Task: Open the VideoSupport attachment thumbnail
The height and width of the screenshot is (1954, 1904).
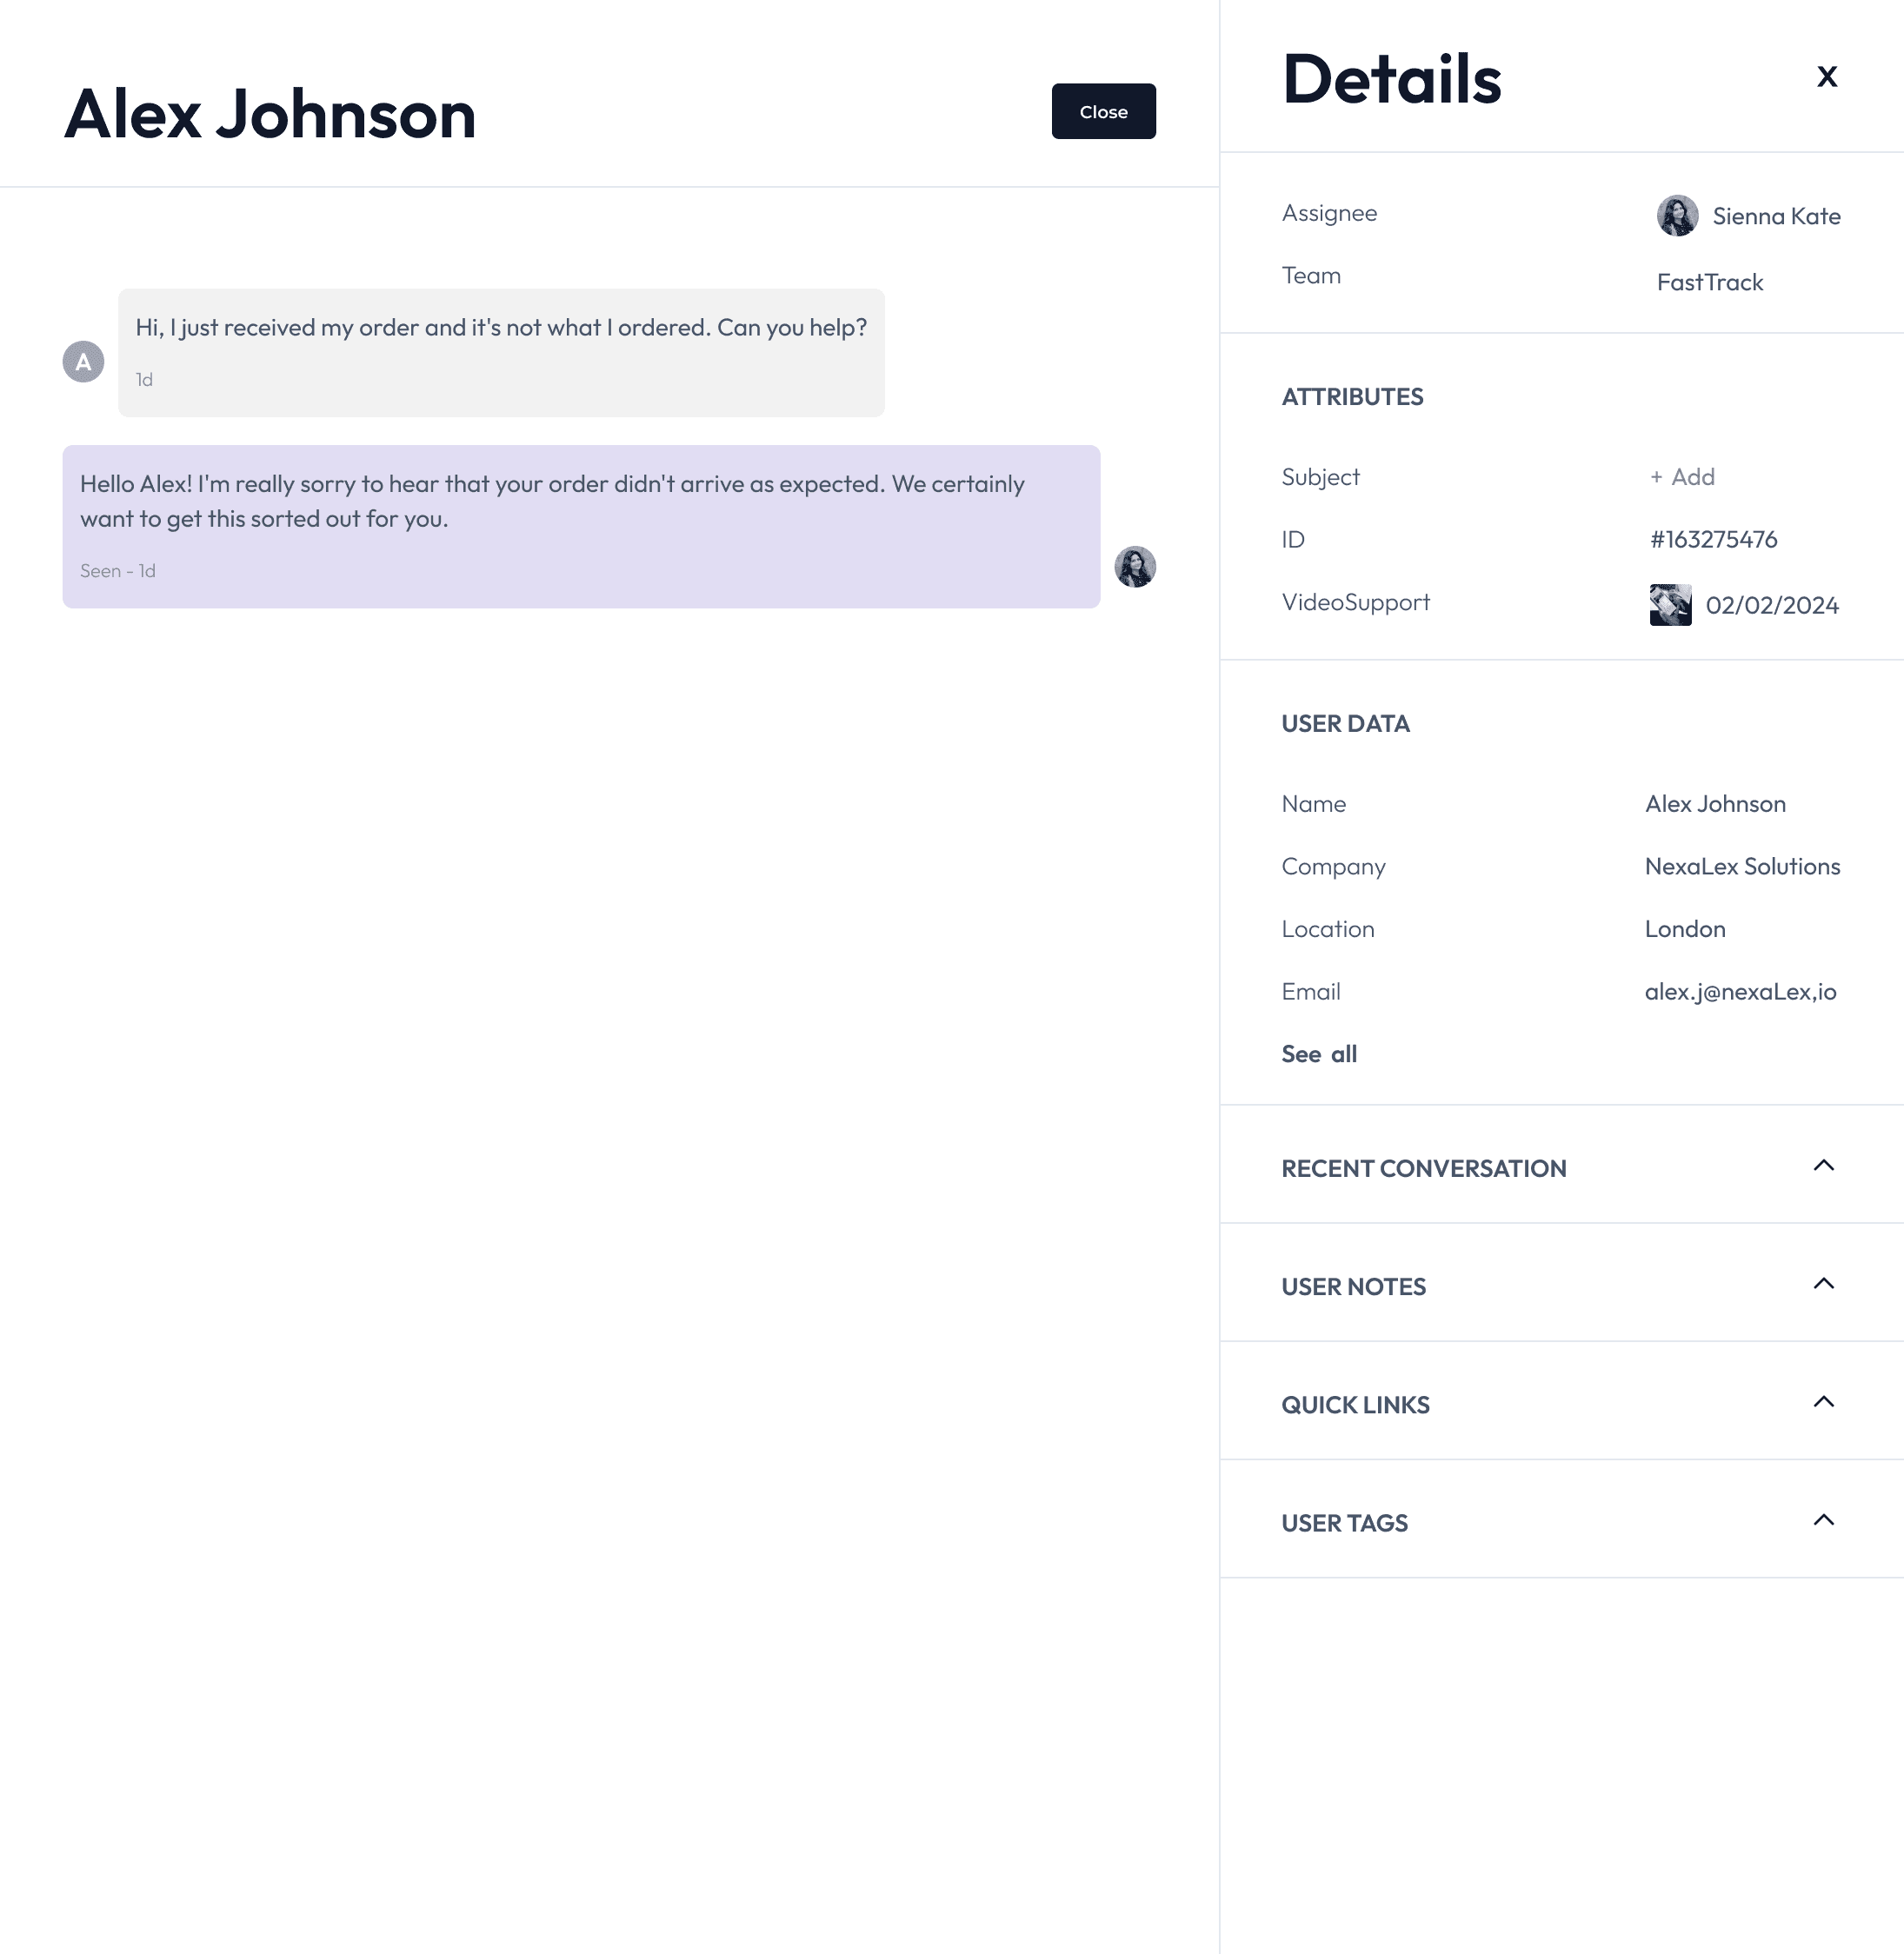Action: [x=1670, y=604]
